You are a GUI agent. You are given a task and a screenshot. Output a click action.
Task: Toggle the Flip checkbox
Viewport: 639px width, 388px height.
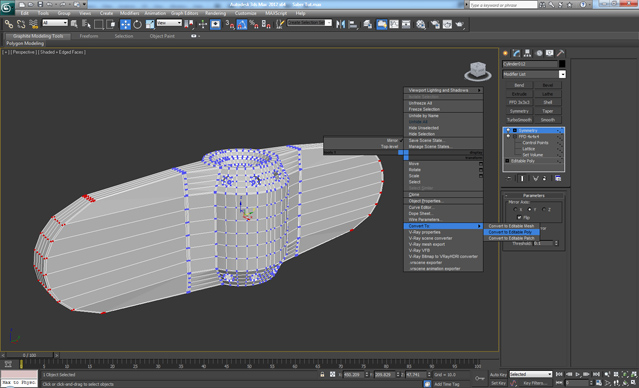pos(519,217)
